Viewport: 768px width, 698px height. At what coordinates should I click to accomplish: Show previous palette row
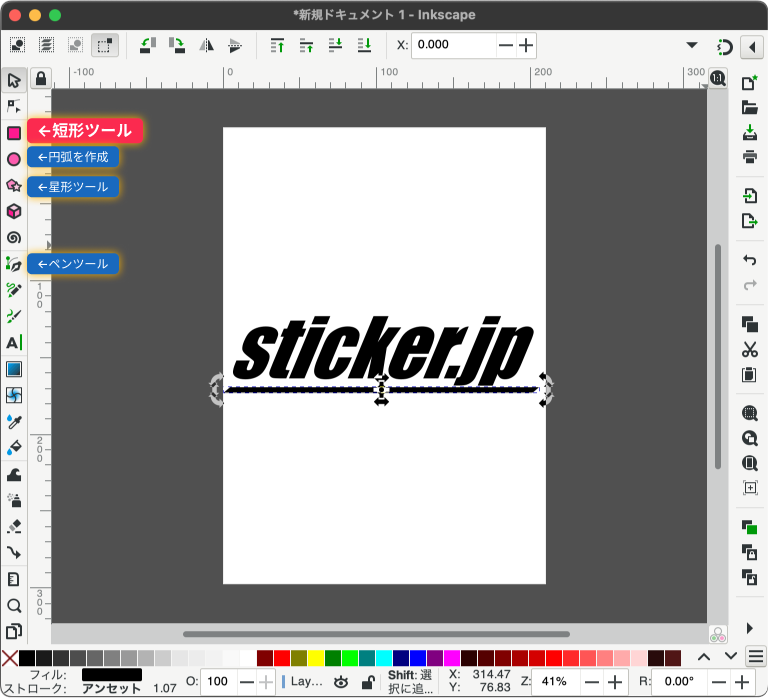704,657
